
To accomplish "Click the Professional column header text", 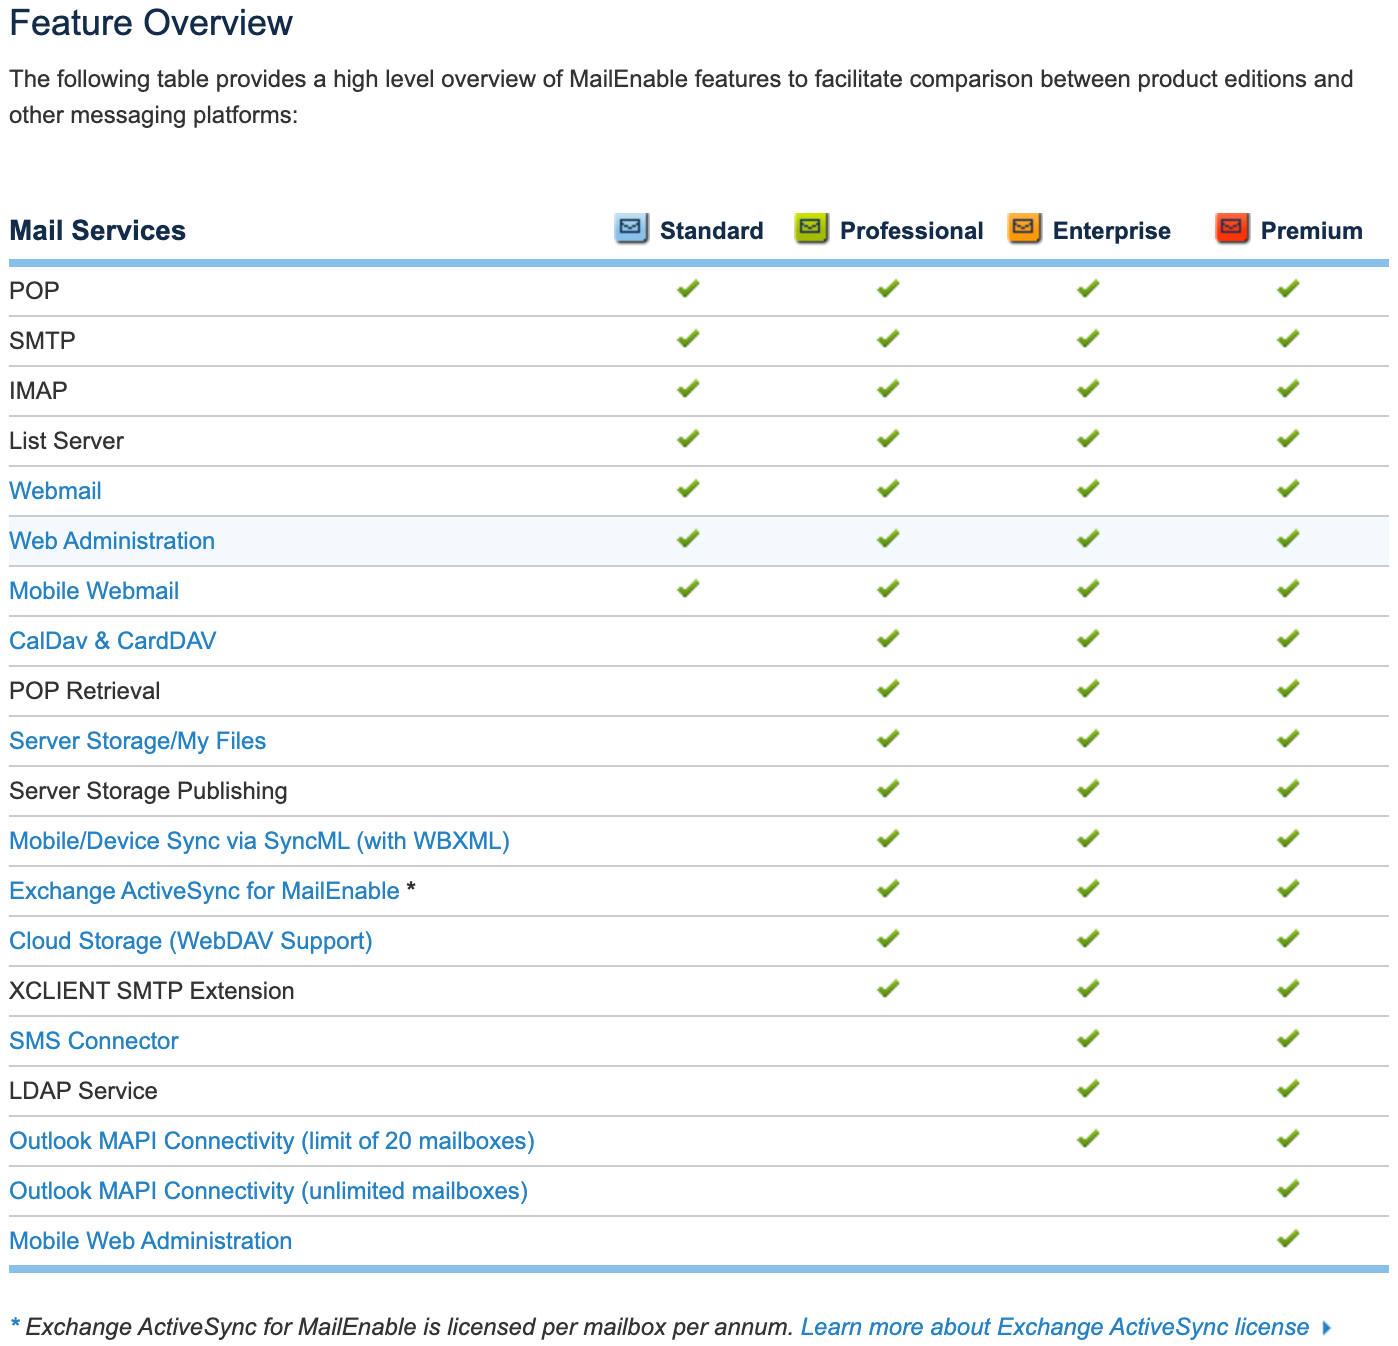I will pos(912,231).
